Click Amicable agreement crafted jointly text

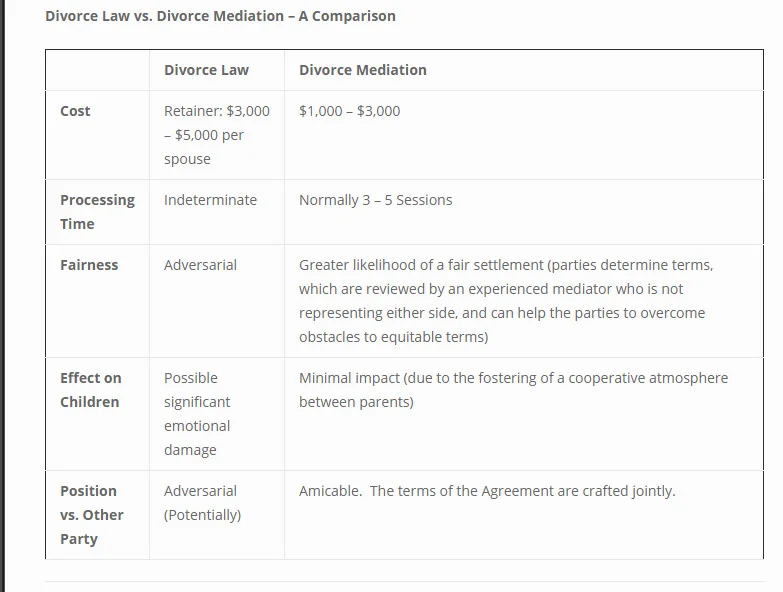(x=487, y=491)
